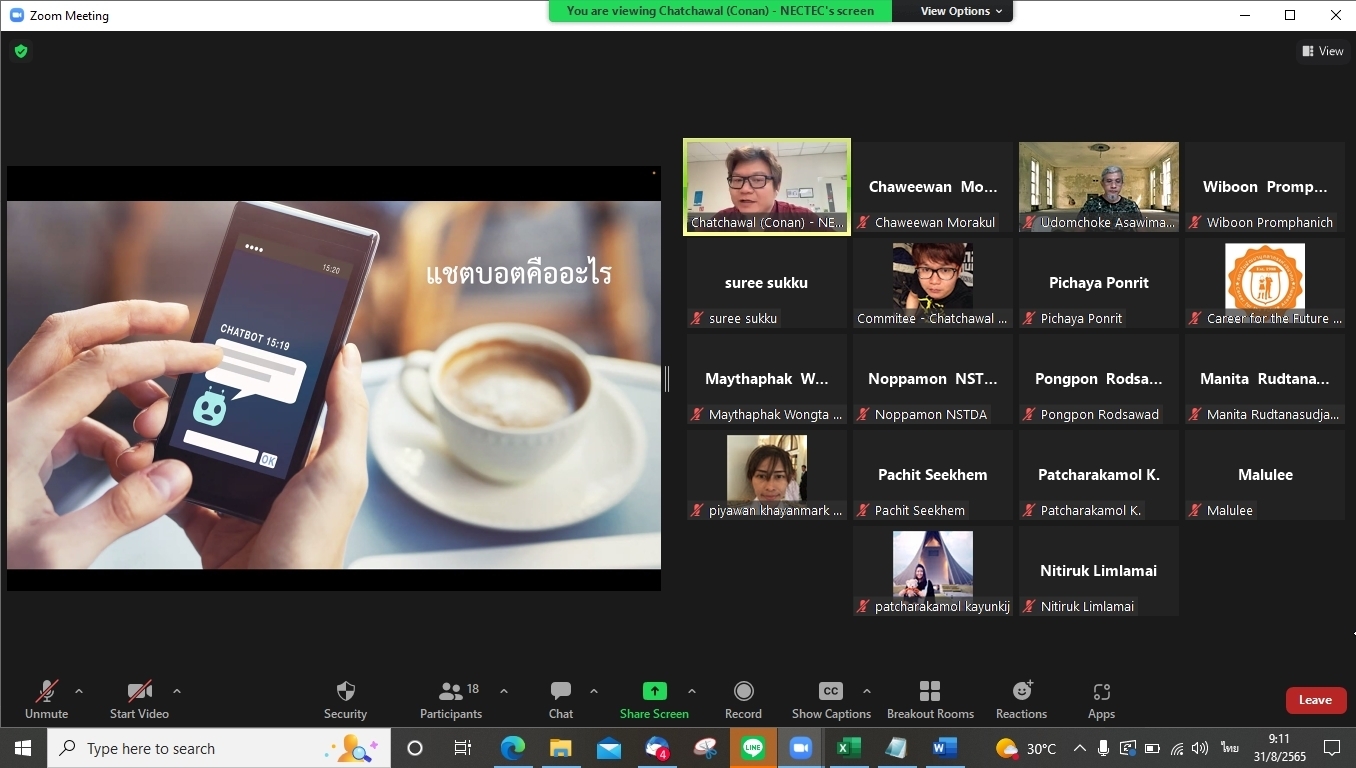This screenshot has width=1356, height=768.
Task: Expand audio options arrow beside Unmute
Action: (79, 691)
